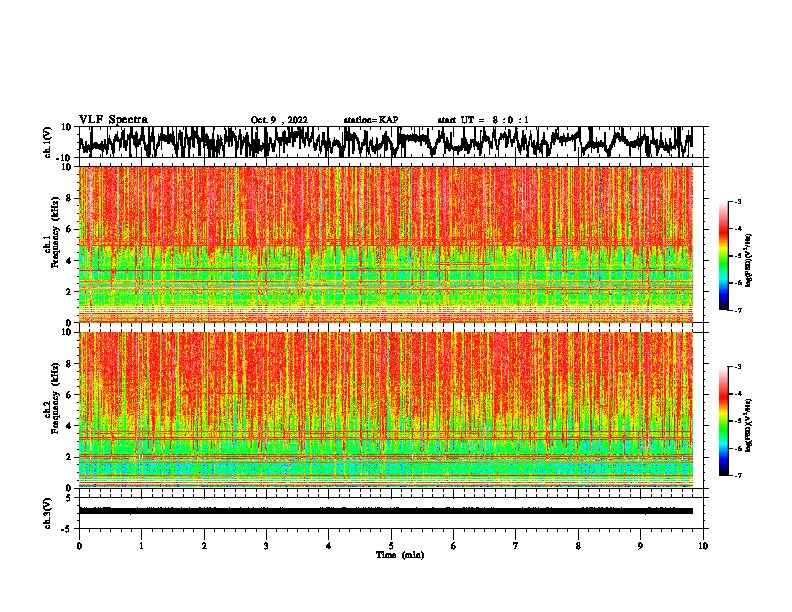Click the "-7" label on ch.2 colorbar

pos(737,476)
